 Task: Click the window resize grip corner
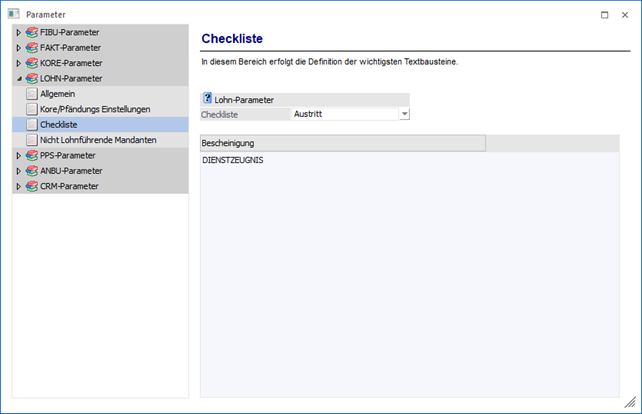[630, 402]
